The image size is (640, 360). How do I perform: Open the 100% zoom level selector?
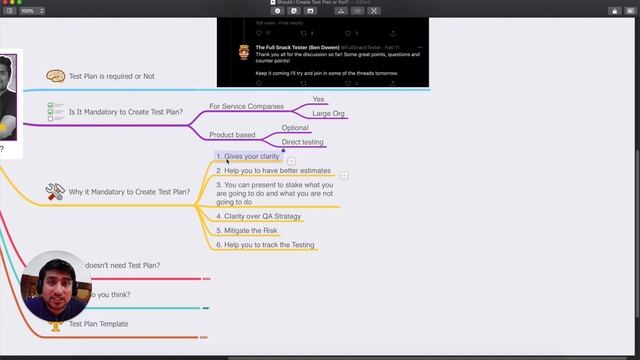(32, 11)
